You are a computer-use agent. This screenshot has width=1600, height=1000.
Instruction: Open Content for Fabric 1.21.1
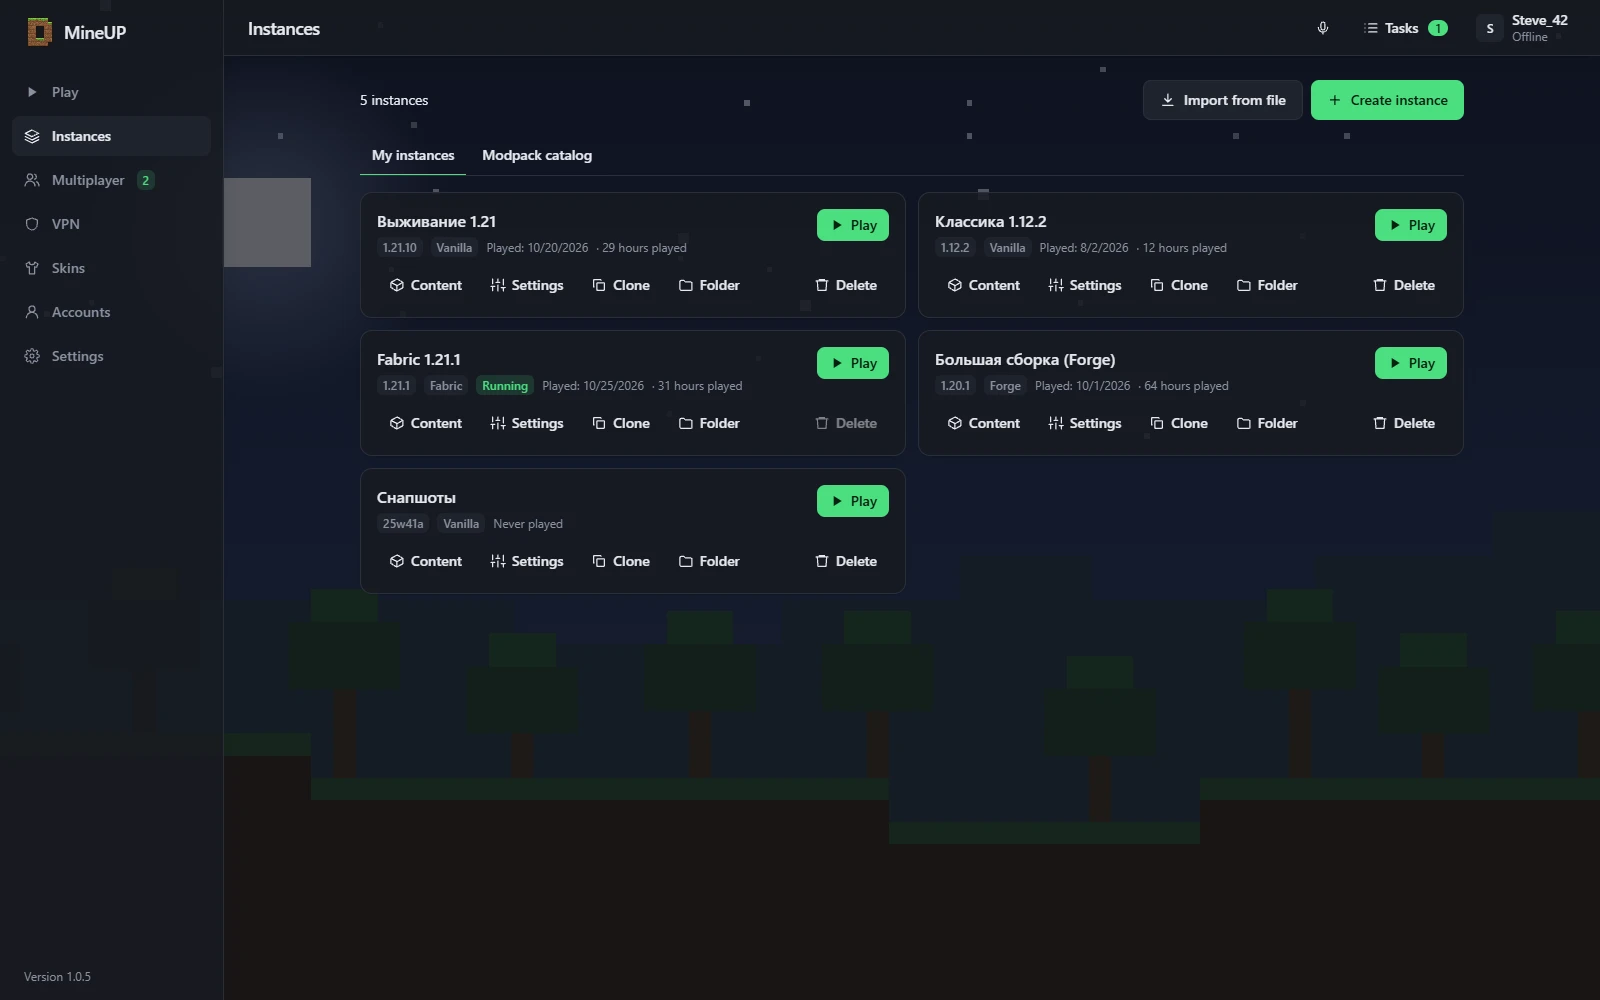[x=426, y=423]
